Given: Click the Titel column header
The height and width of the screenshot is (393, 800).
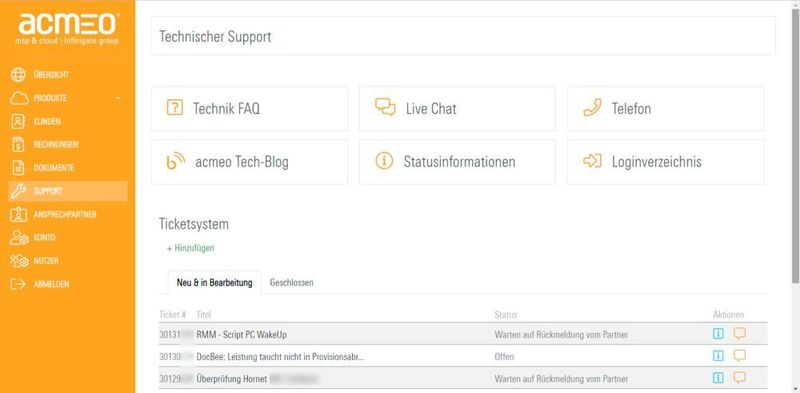Looking at the screenshot, I should 204,314.
